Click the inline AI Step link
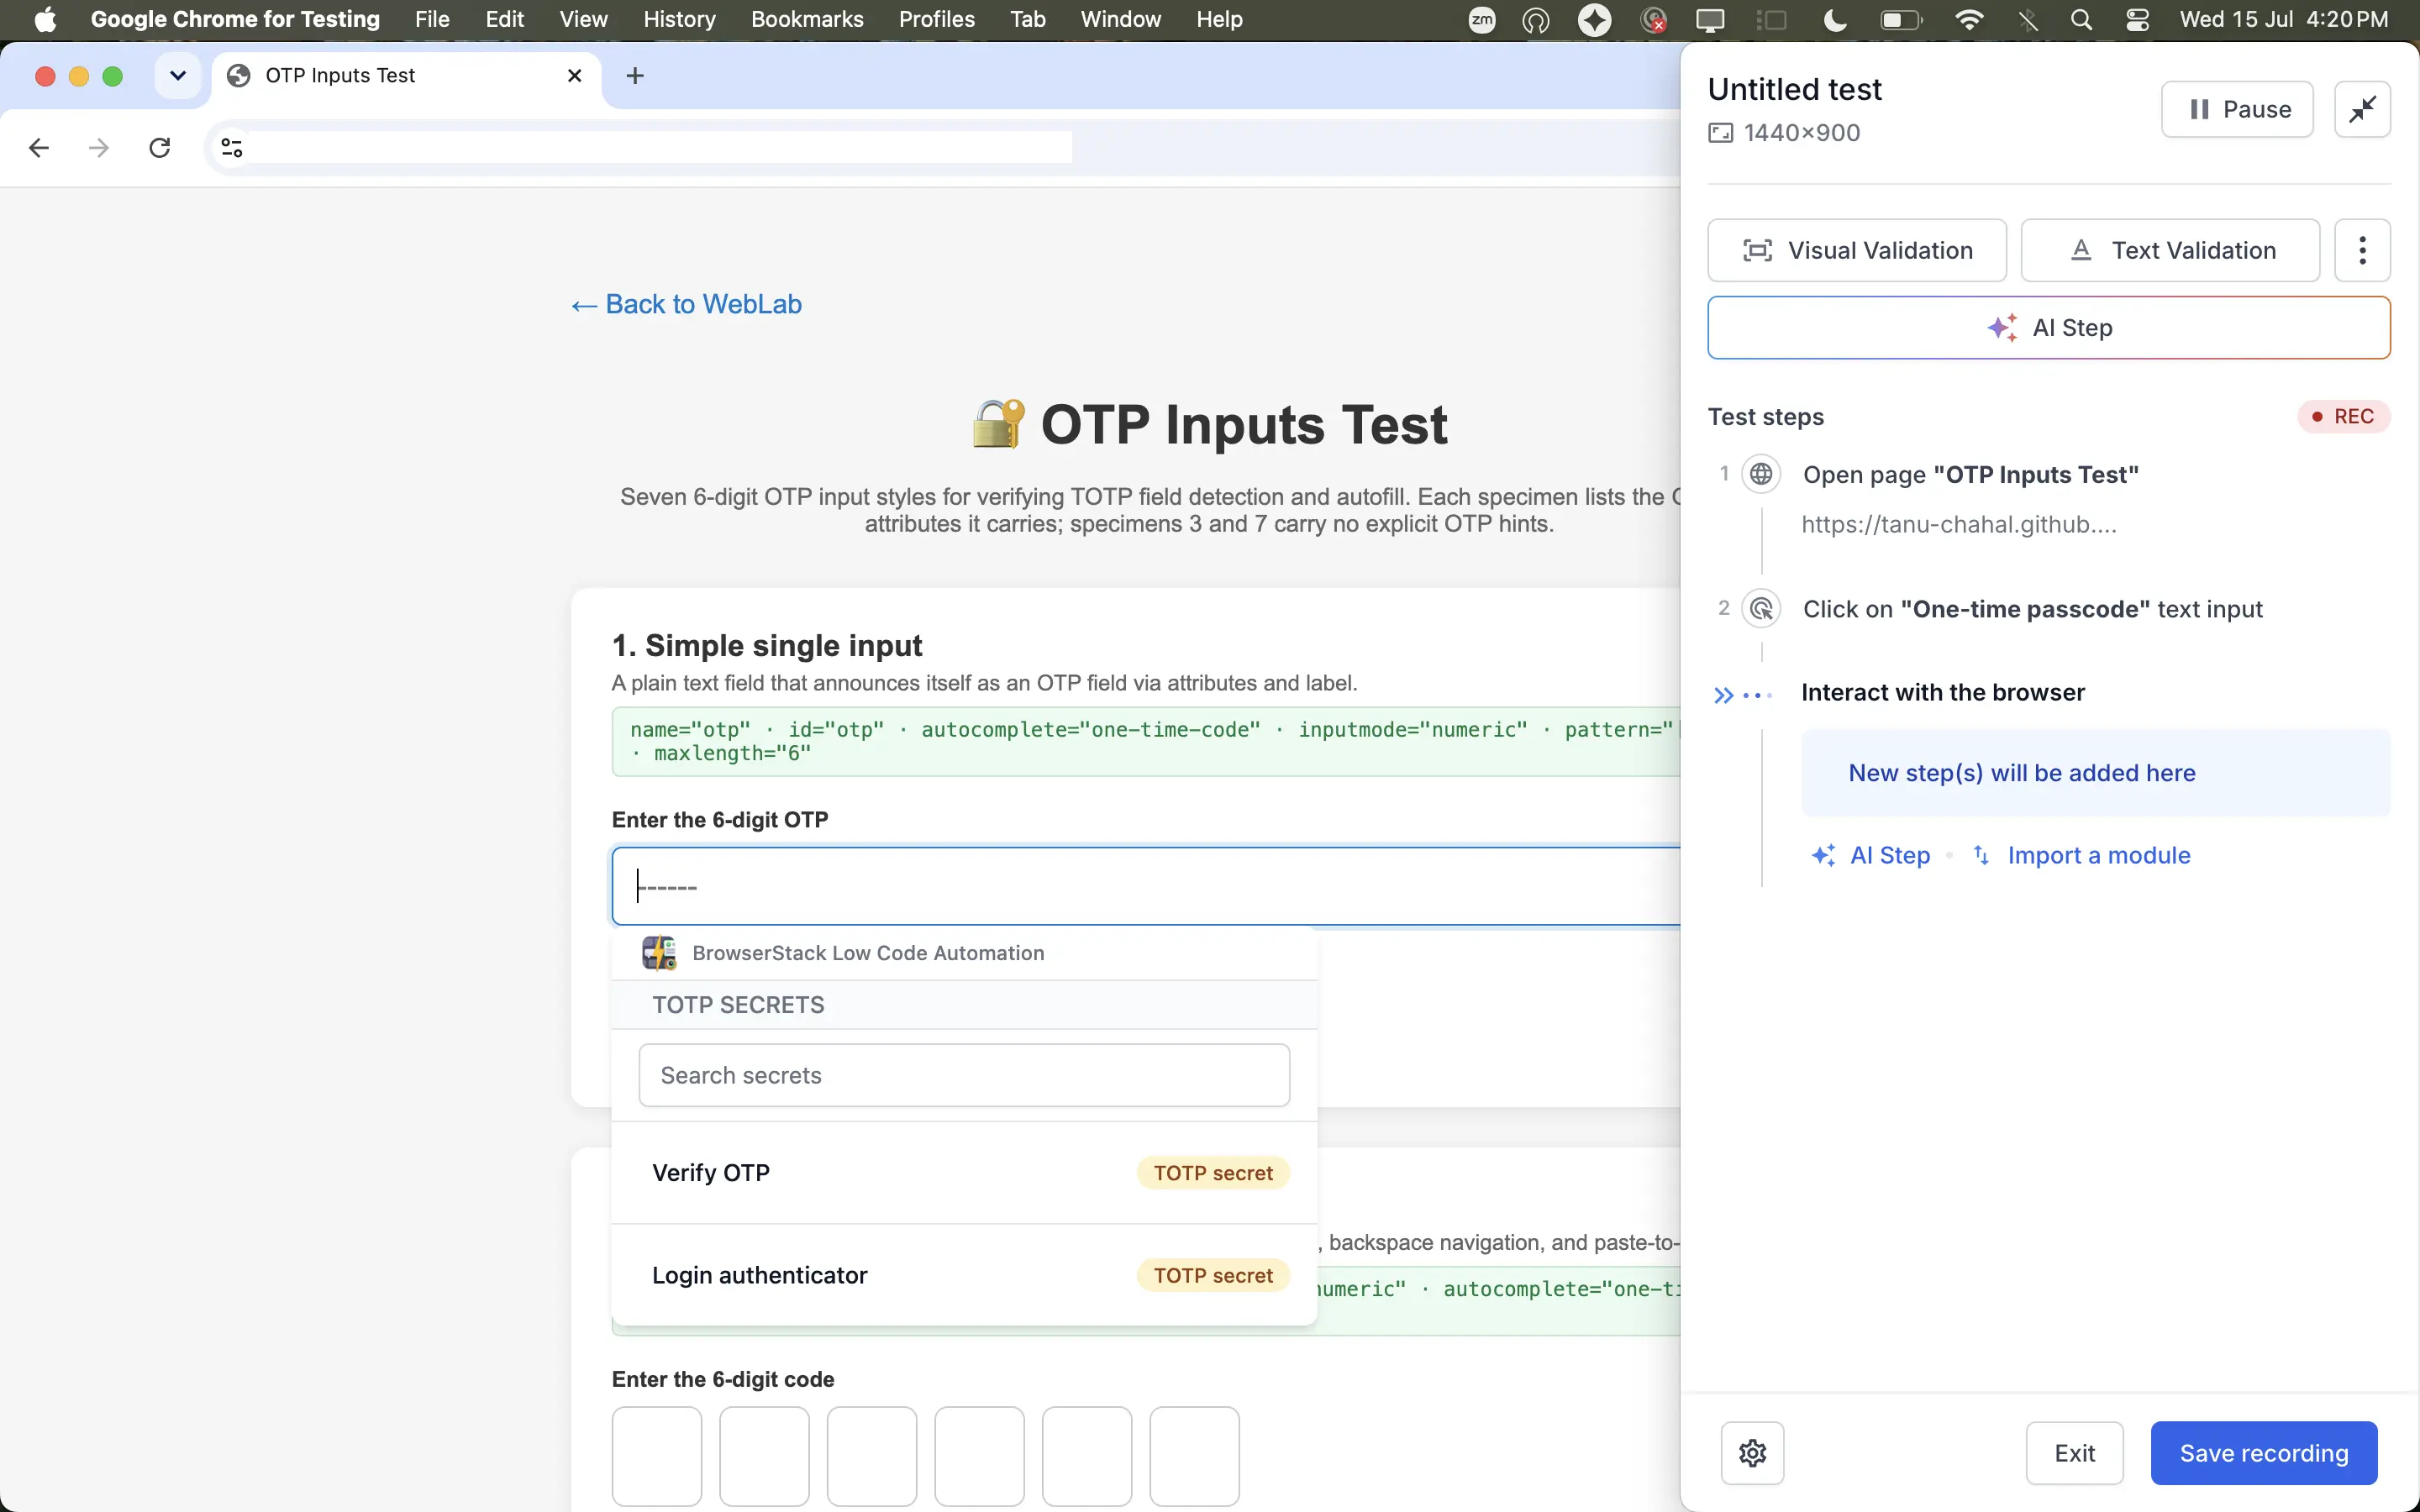This screenshot has width=2420, height=1512. pyautogui.click(x=1871, y=855)
